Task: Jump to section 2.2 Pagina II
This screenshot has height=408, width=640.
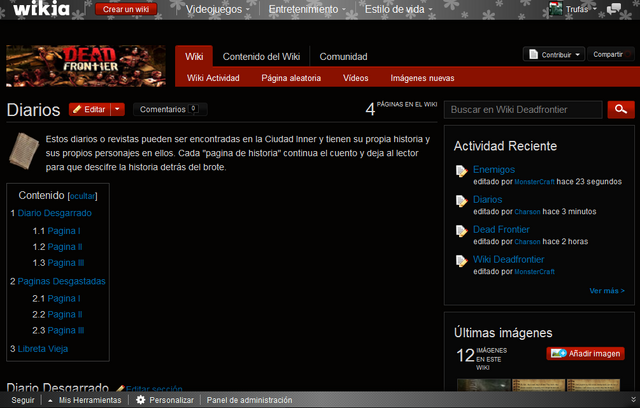Action: point(65,315)
